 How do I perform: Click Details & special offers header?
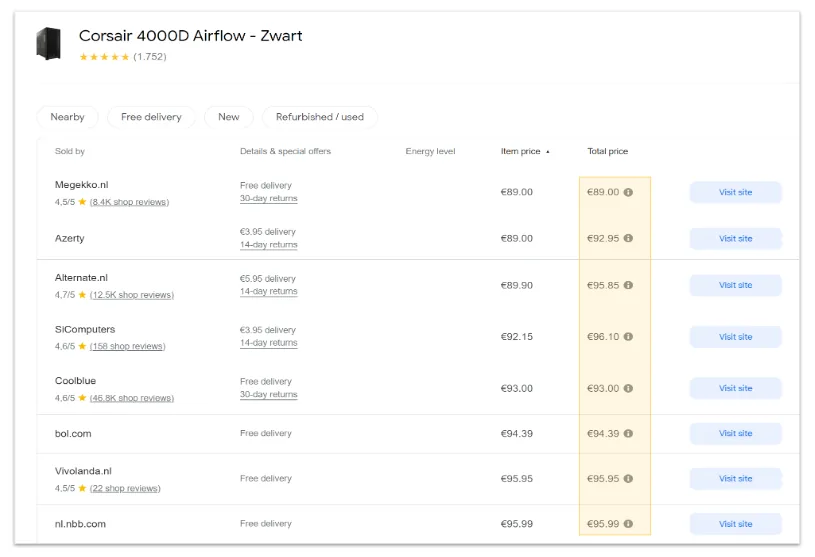(285, 151)
